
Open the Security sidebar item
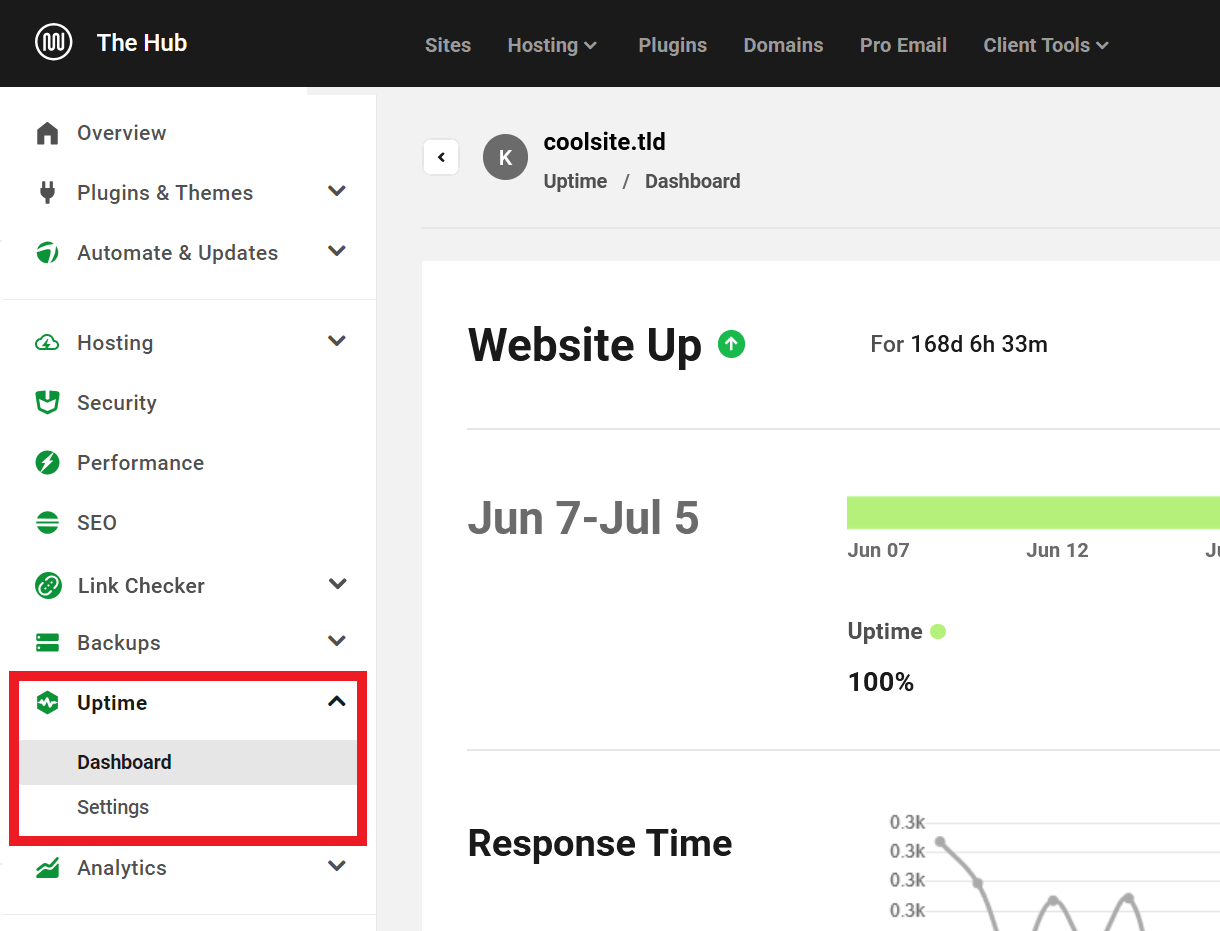point(117,403)
